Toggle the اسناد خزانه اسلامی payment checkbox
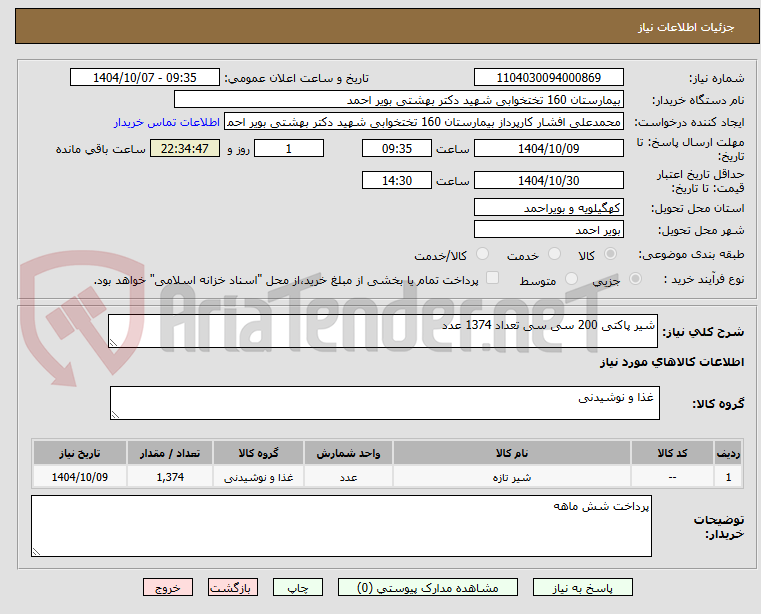The height and width of the screenshot is (614, 761). click(493, 278)
